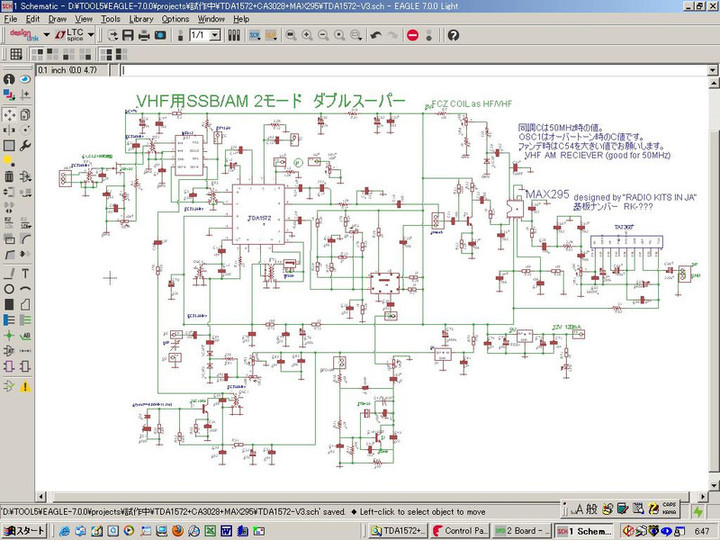Click the Delete trash can tool
This screenshot has width=720, height=540.
[x=9, y=177]
